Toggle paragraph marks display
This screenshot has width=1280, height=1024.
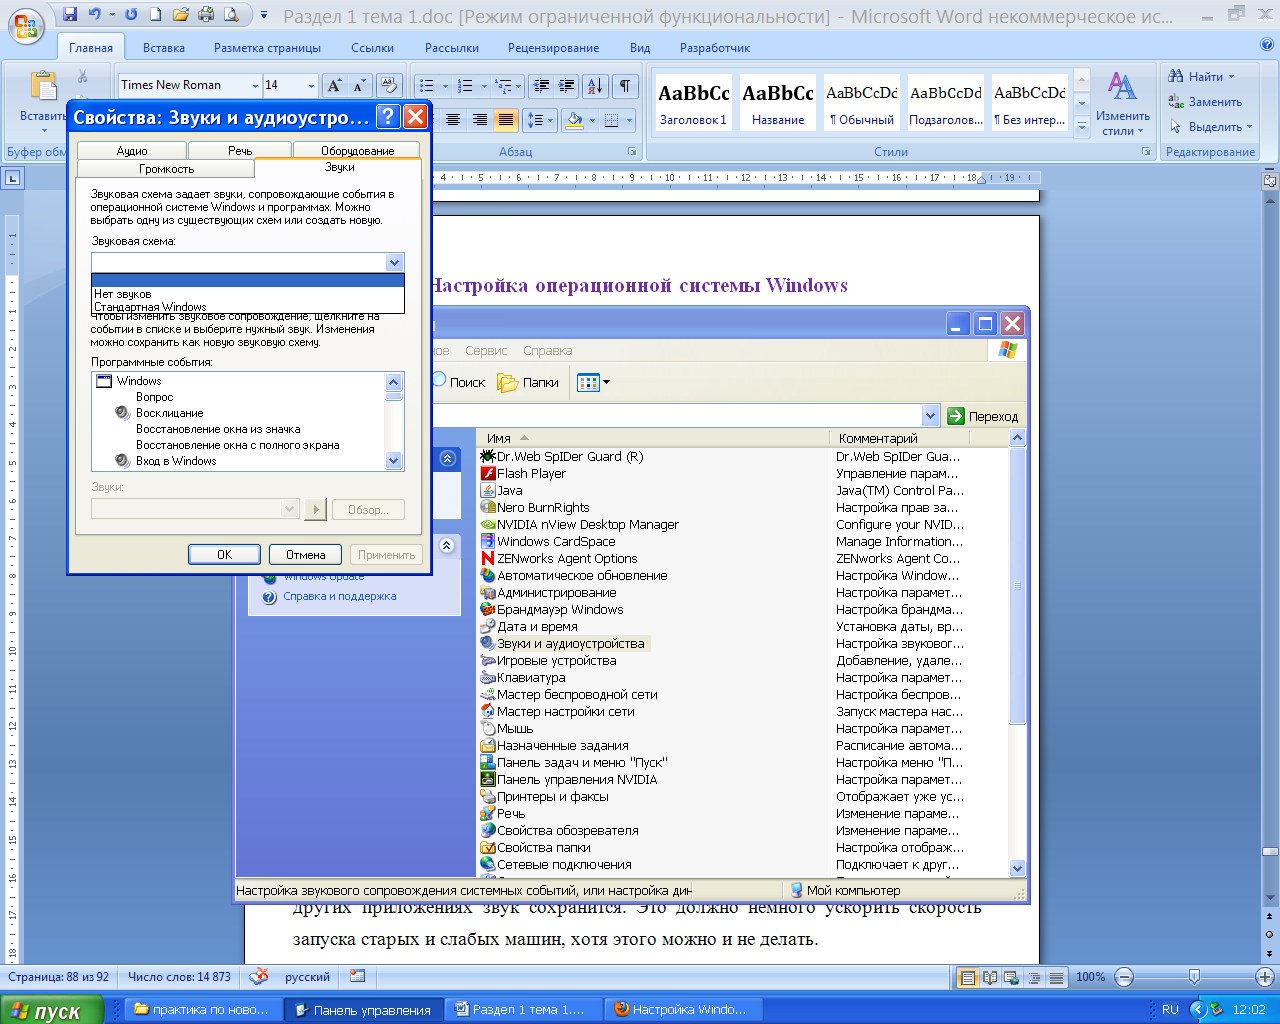click(624, 86)
